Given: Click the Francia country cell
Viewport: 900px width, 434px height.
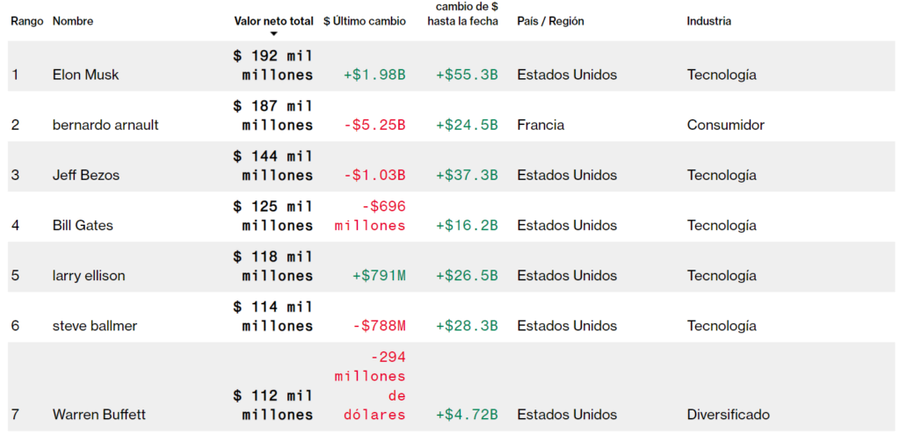Looking at the screenshot, I should tap(540, 125).
